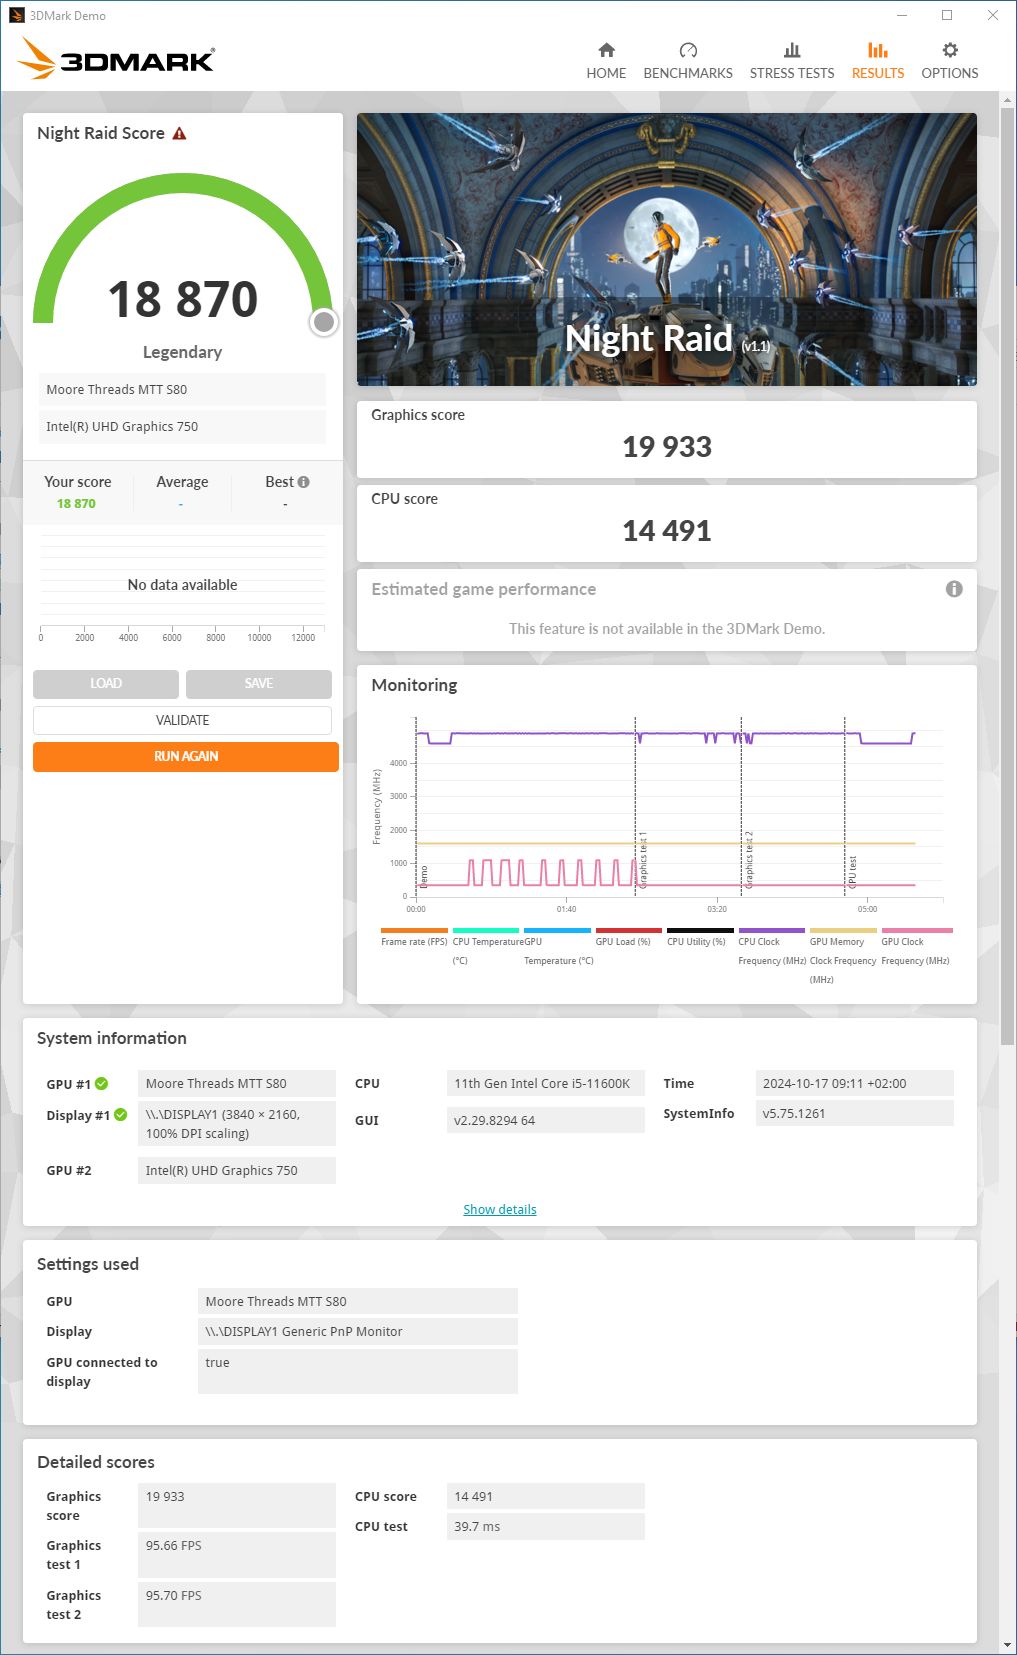Click the vertical scrollbar thumb
The height and width of the screenshot is (1655, 1017).
(1007, 576)
